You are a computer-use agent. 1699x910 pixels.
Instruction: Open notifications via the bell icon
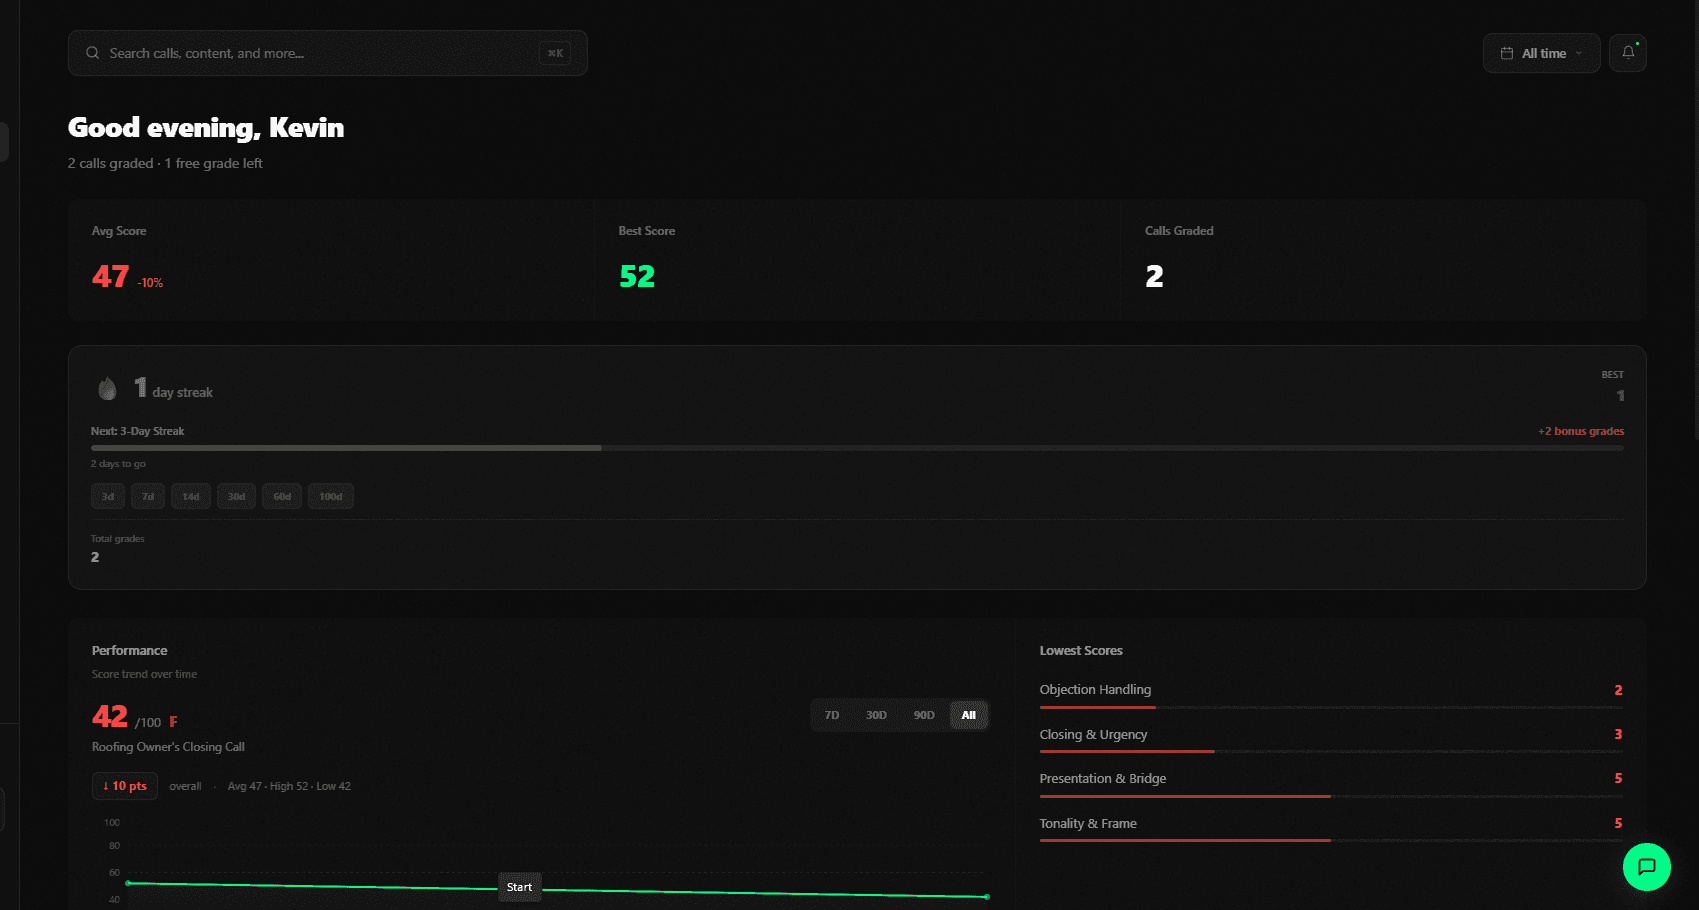pos(1628,53)
